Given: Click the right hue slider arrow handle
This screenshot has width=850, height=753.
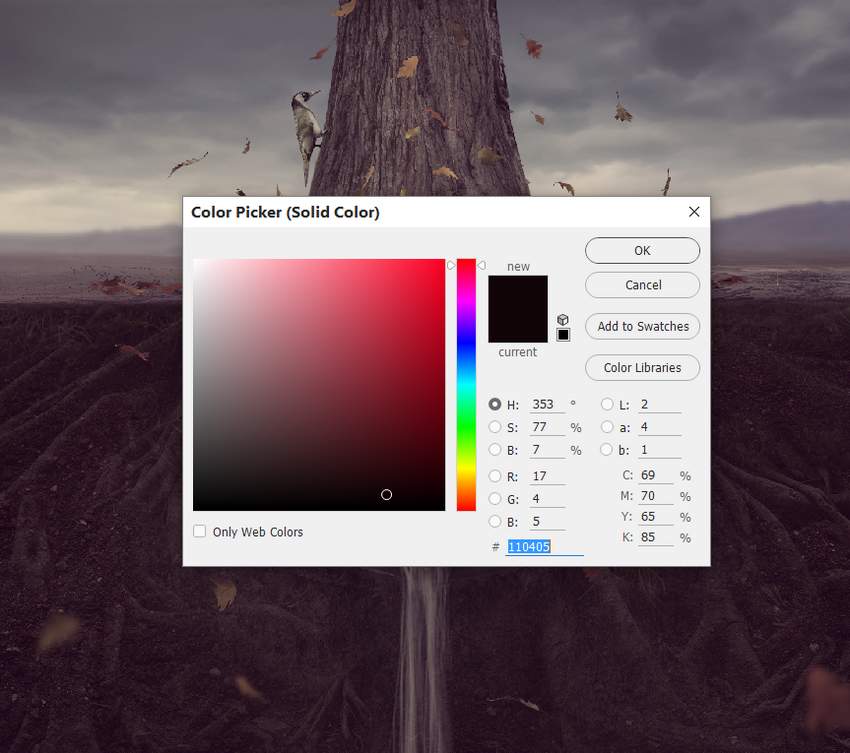Looking at the screenshot, I should click(481, 265).
